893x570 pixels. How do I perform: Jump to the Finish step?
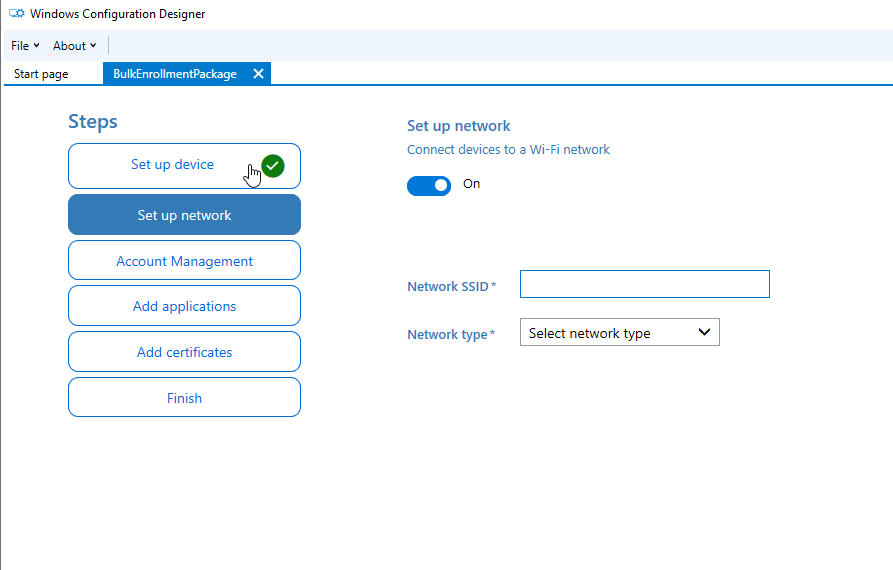click(x=185, y=397)
